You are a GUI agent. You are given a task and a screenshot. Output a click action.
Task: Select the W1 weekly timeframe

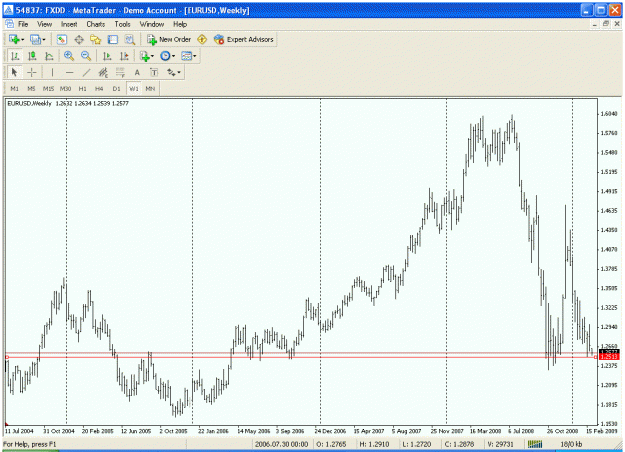pos(134,89)
